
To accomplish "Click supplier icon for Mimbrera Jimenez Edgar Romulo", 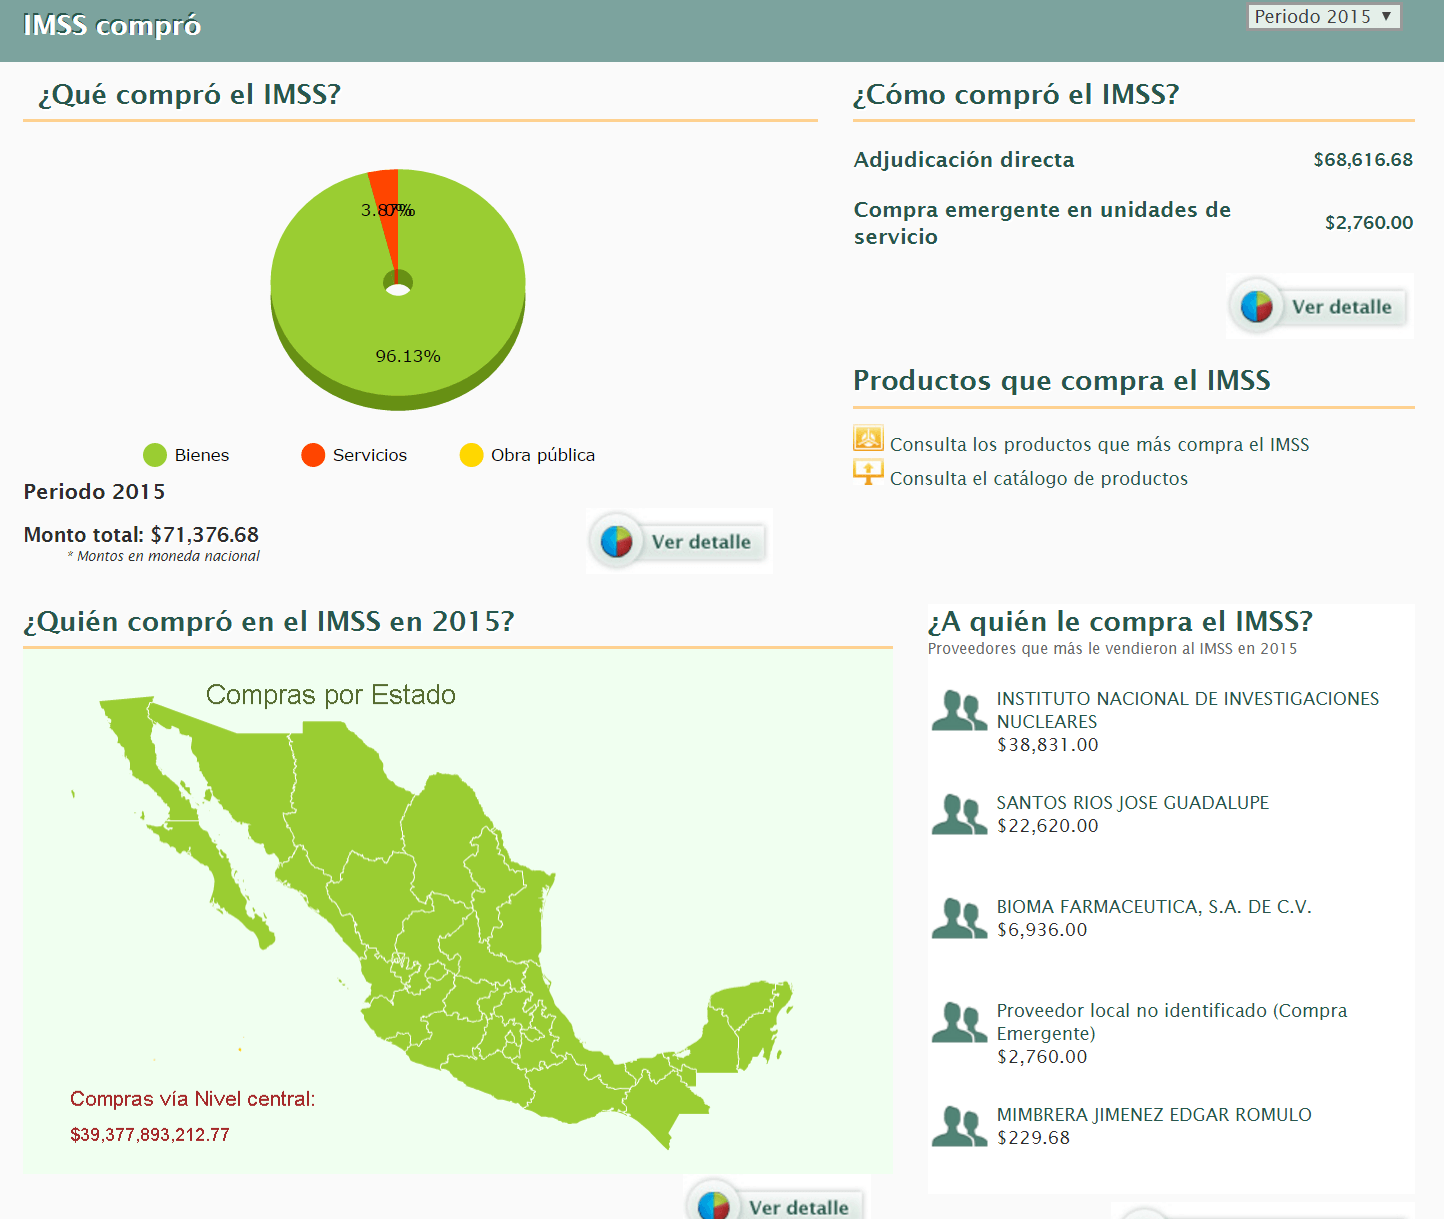I will (x=959, y=1127).
